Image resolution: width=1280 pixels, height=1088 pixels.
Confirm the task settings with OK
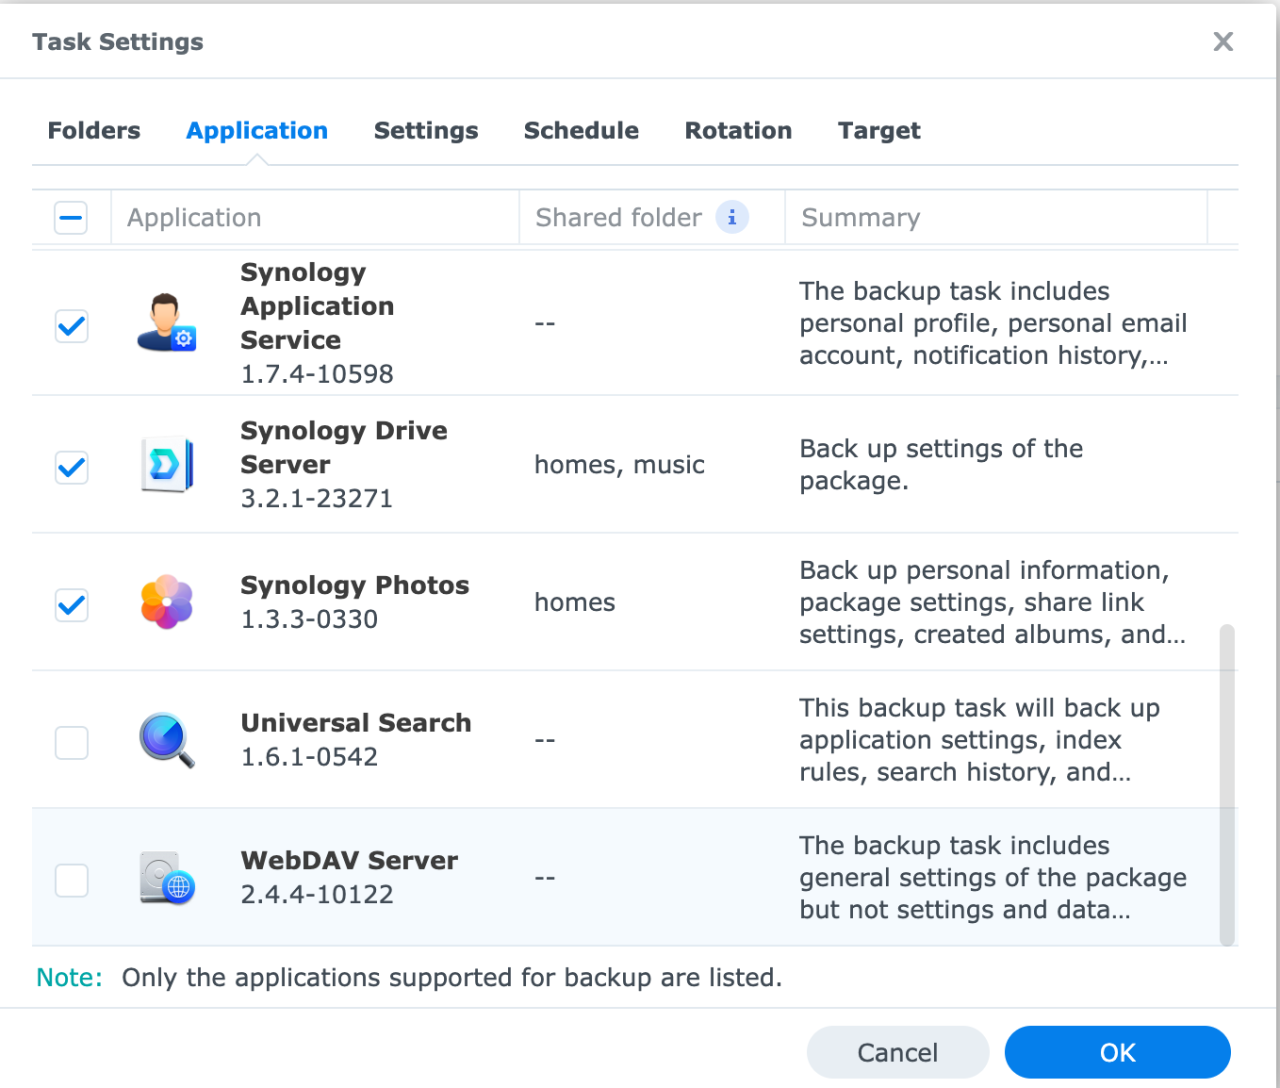(1117, 1052)
